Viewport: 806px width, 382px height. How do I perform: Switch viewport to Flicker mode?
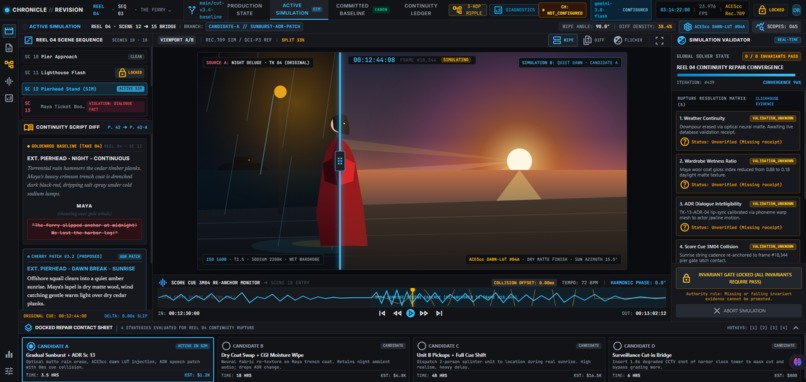click(x=628, y=40)
